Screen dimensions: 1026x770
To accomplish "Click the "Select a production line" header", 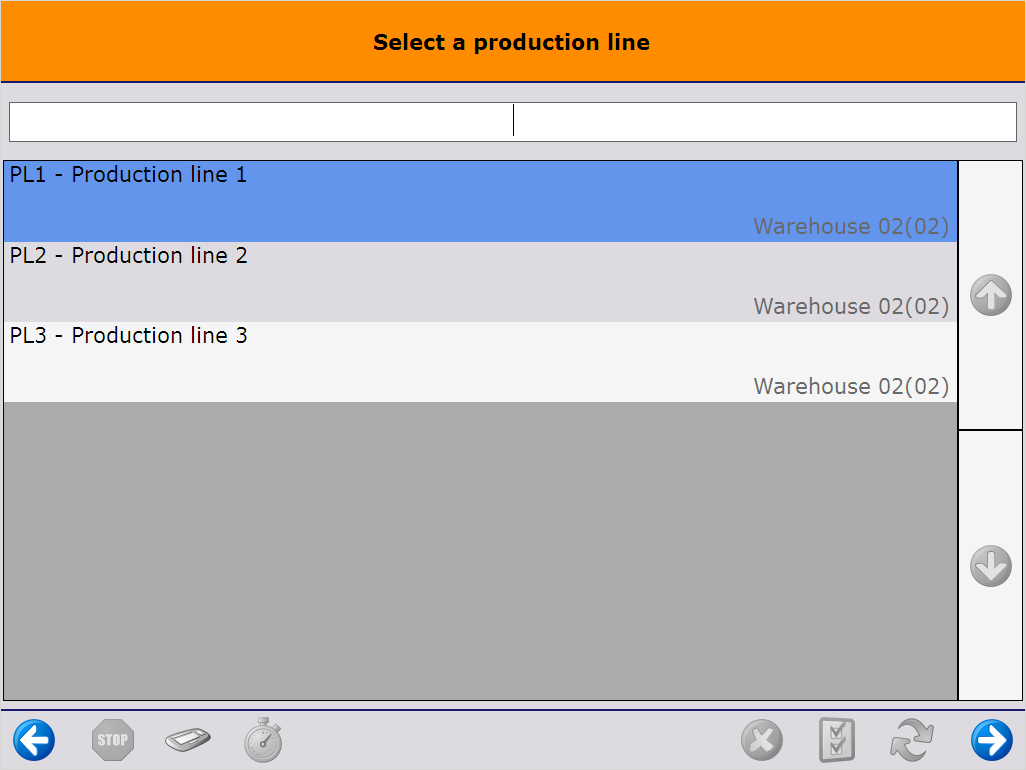I will (x=511, y=42).
